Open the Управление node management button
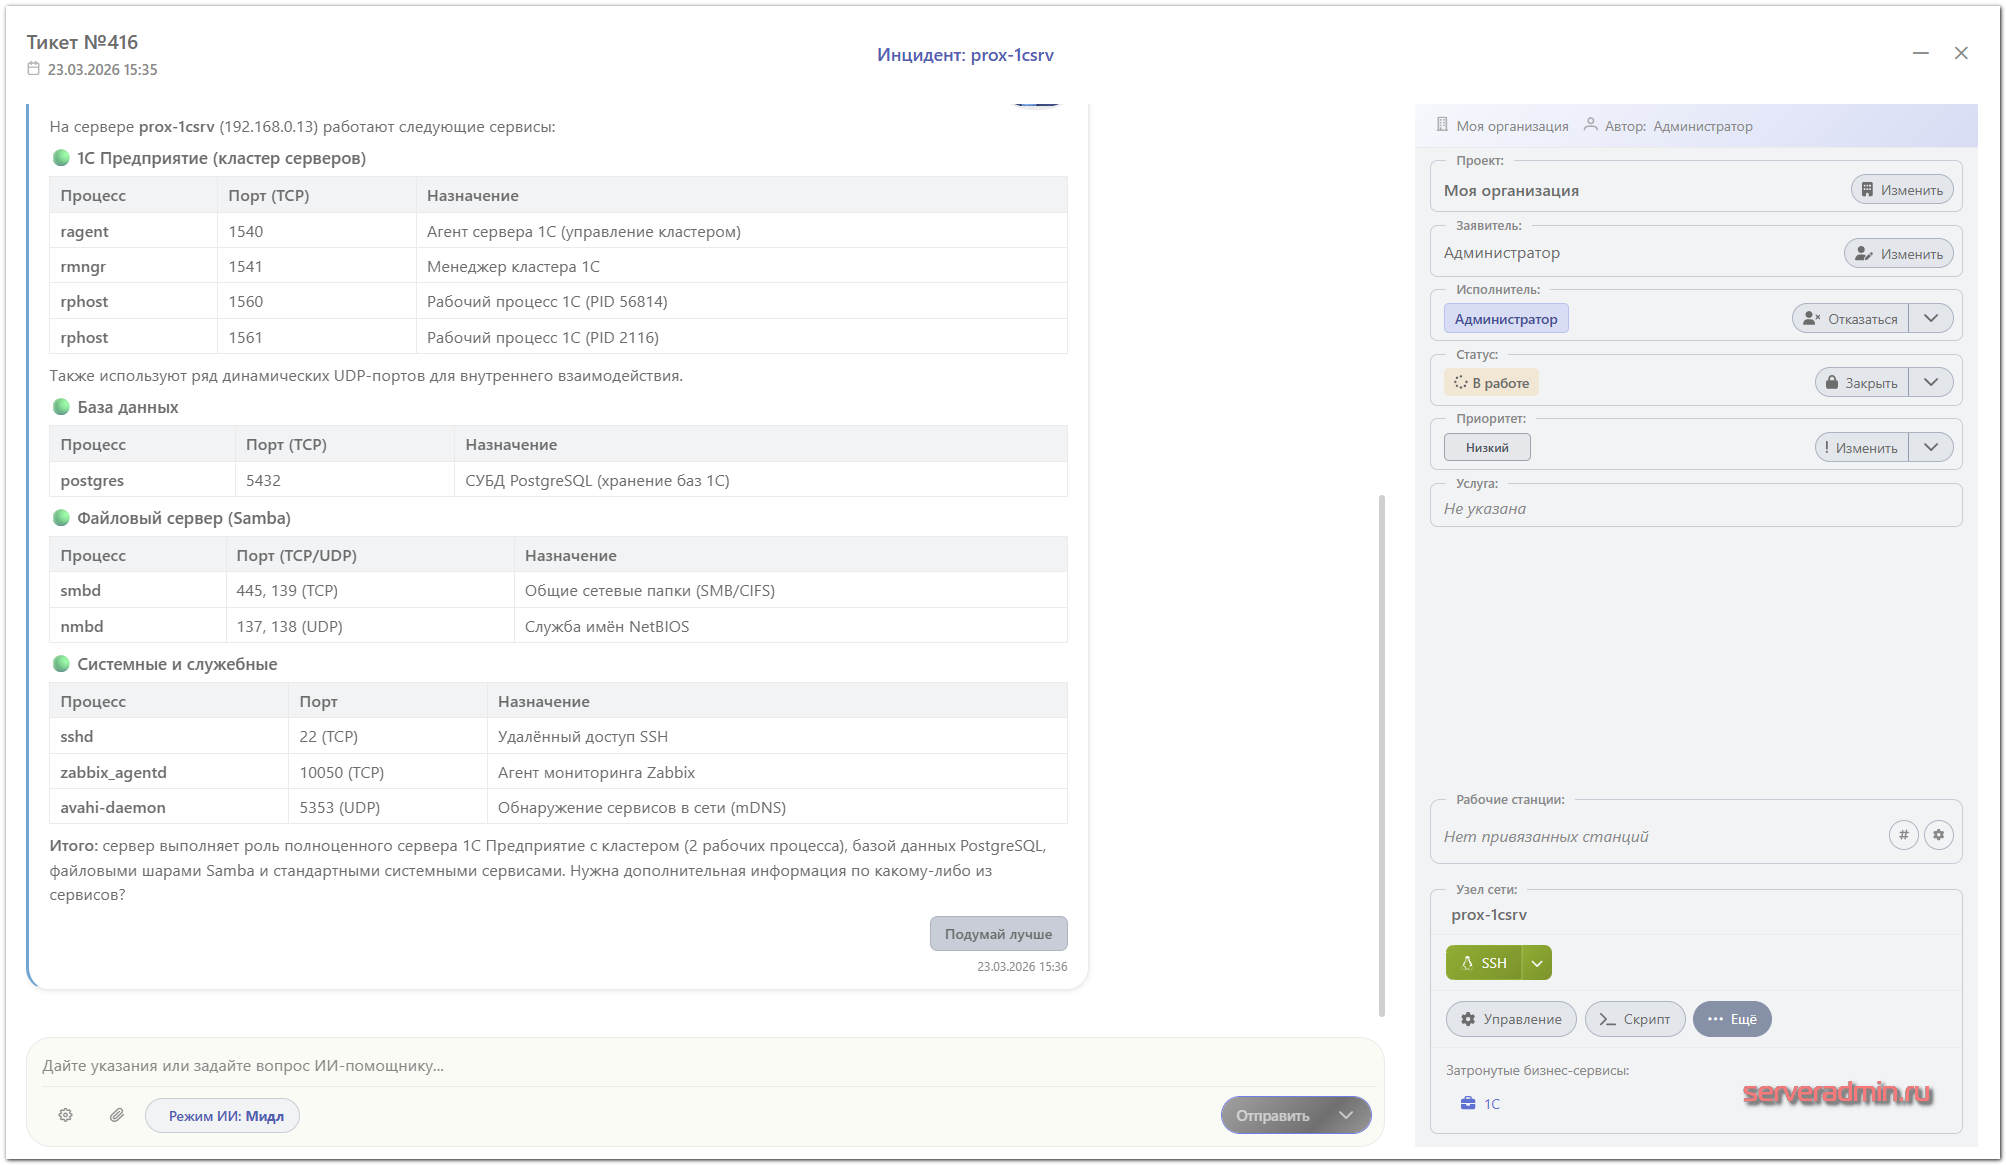Viewport: 2006px width, 1165px height. (x=1511, y=1019)
